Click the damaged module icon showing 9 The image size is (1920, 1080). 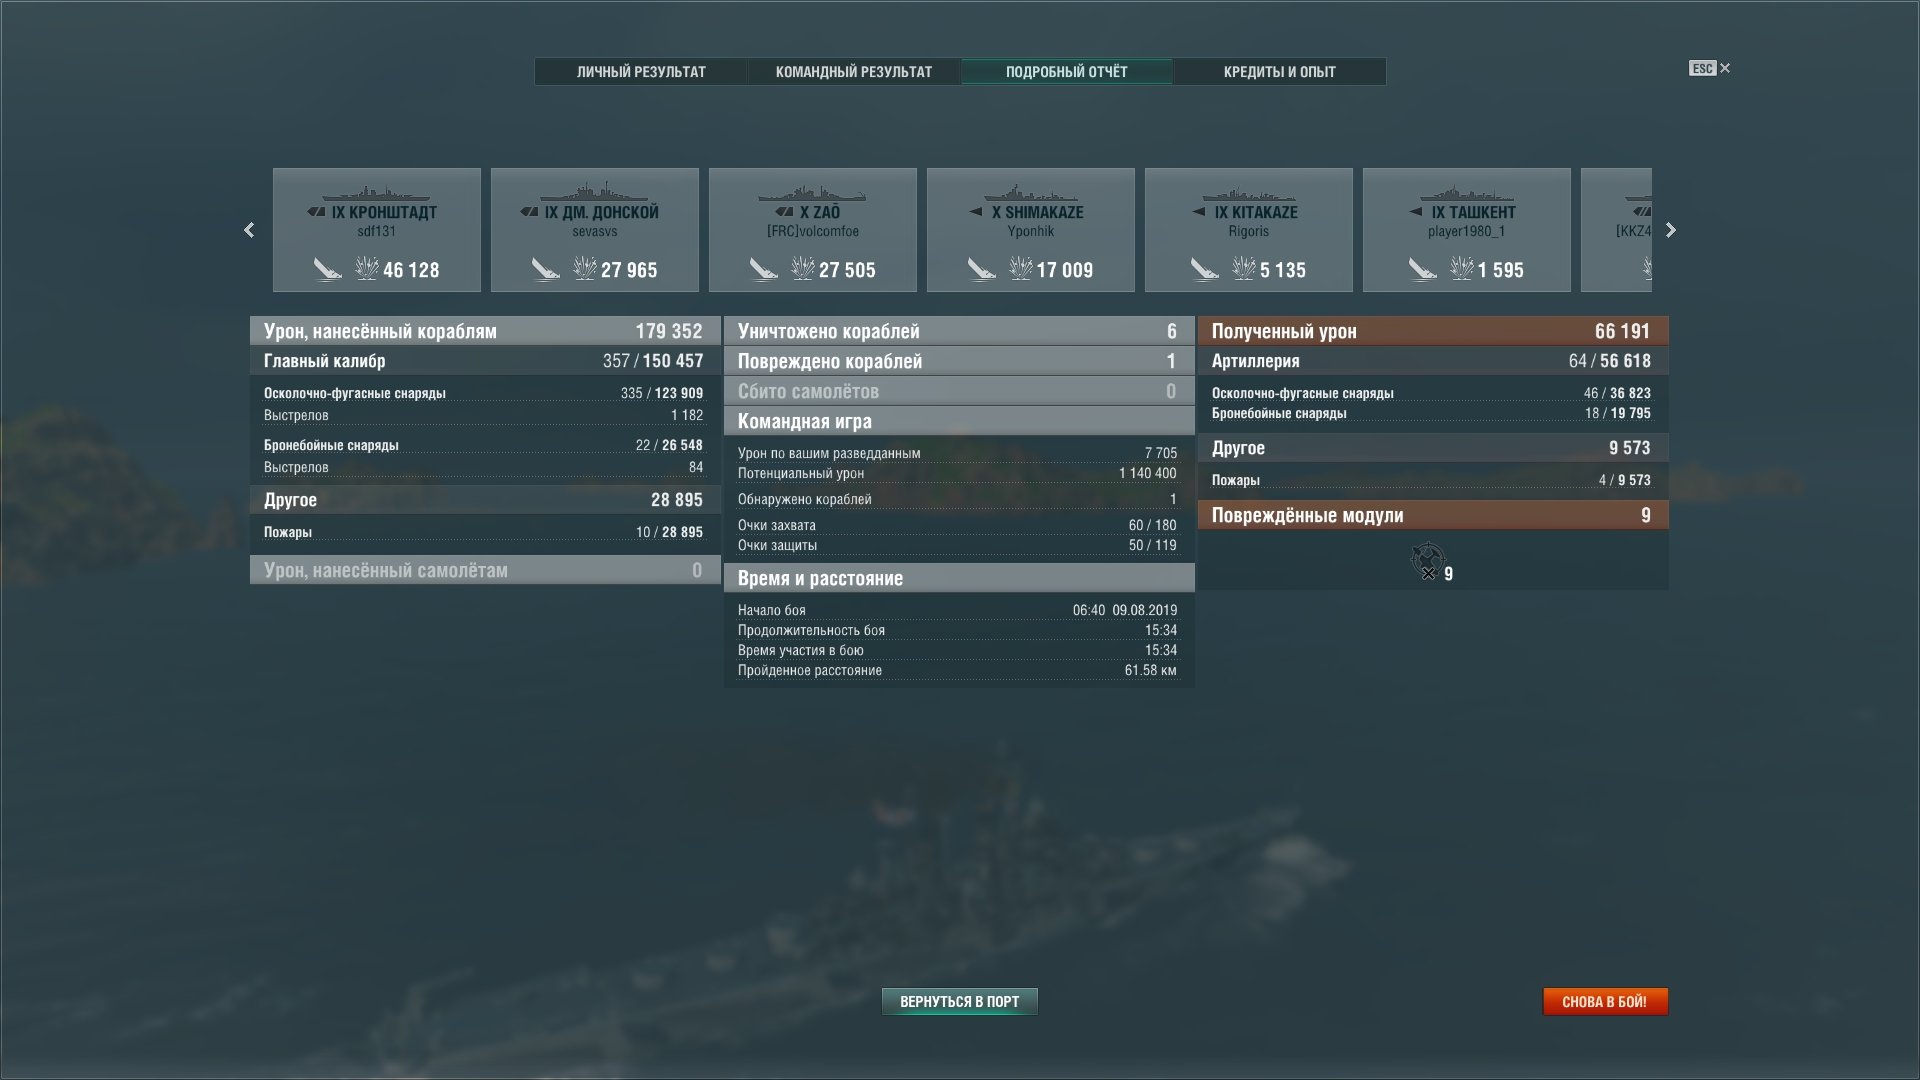click(1428, 560)
